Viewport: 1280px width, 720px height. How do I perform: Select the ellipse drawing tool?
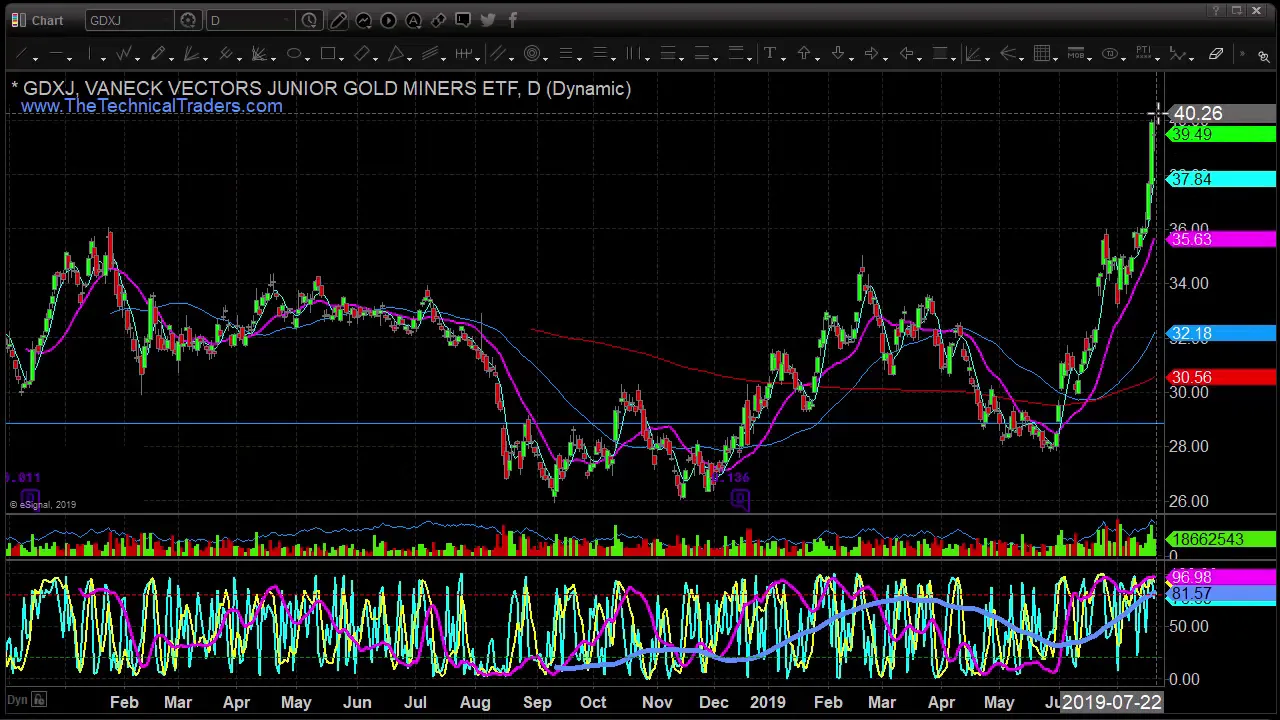[294, 54]
